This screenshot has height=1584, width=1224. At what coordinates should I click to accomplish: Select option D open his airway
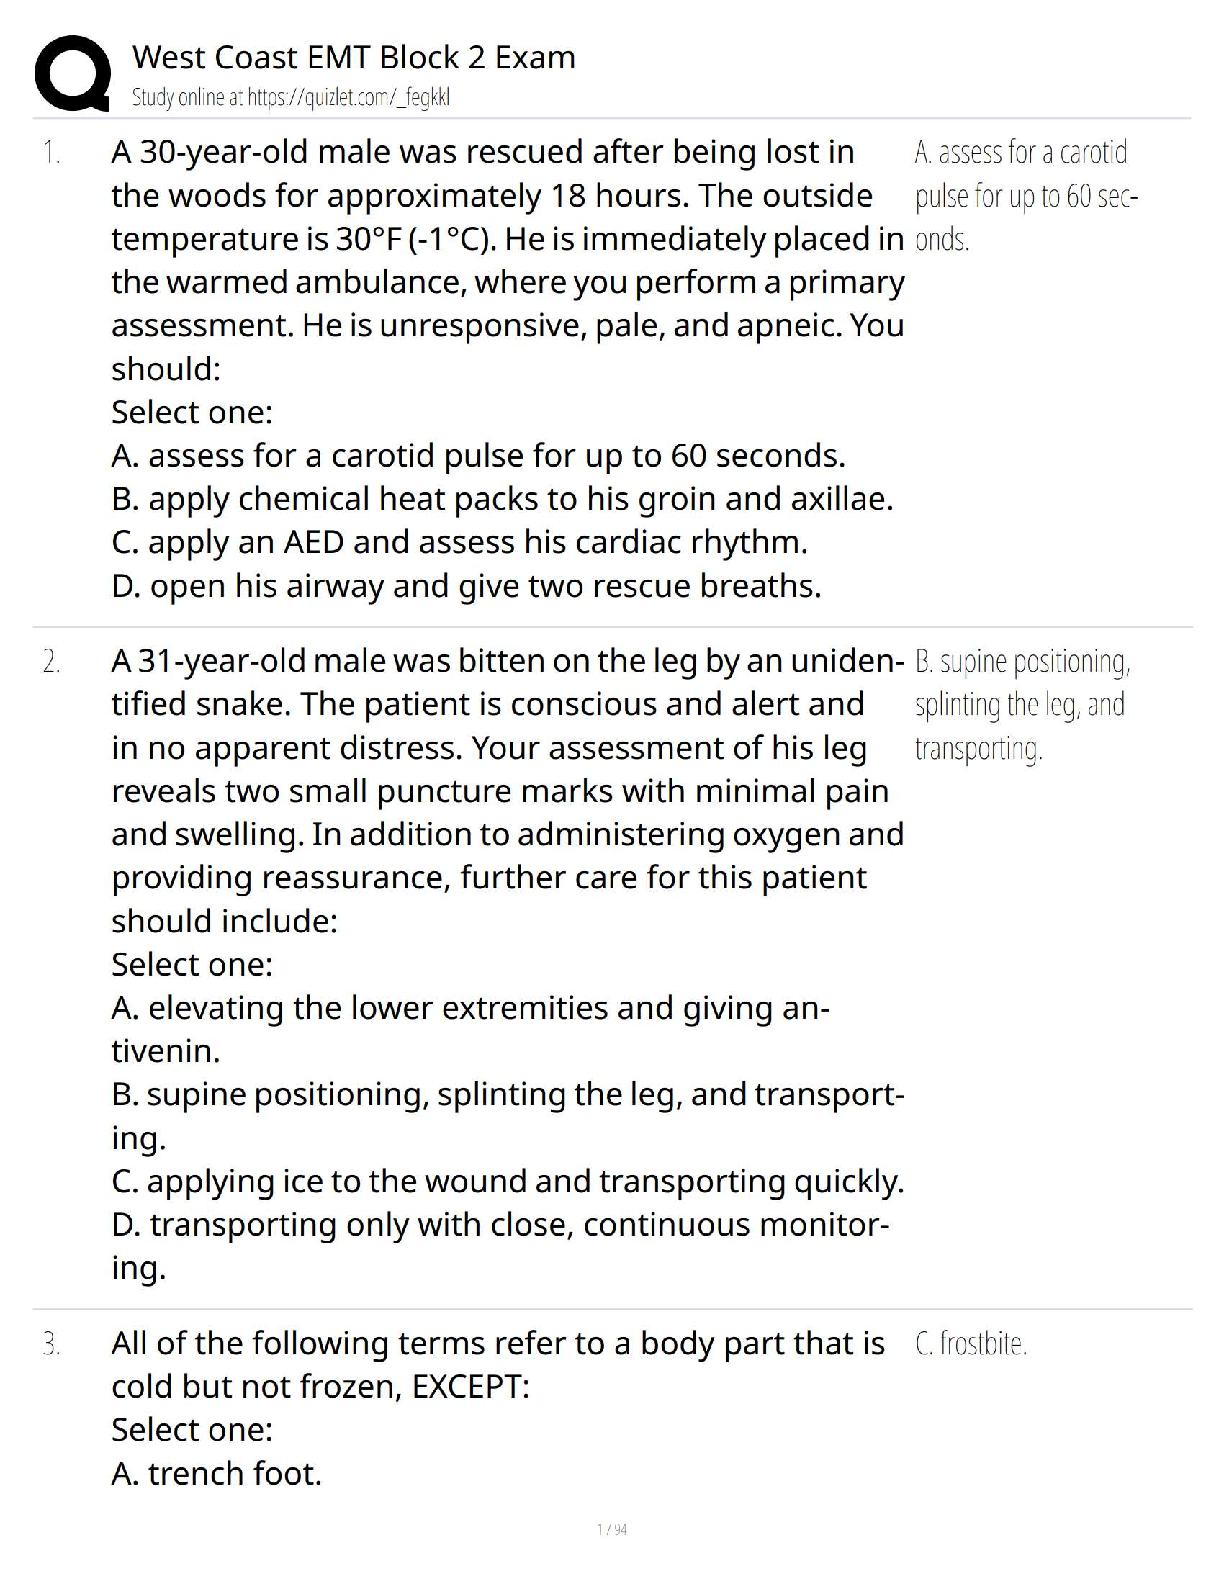pyautogui.click(x=467, y=586)
